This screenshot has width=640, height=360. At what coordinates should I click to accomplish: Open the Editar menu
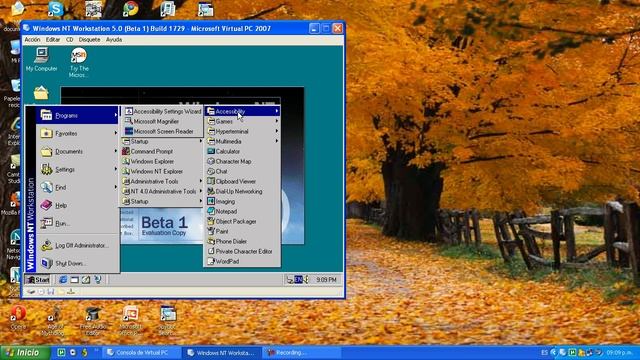pyautogui.click(x=53, y=40)
